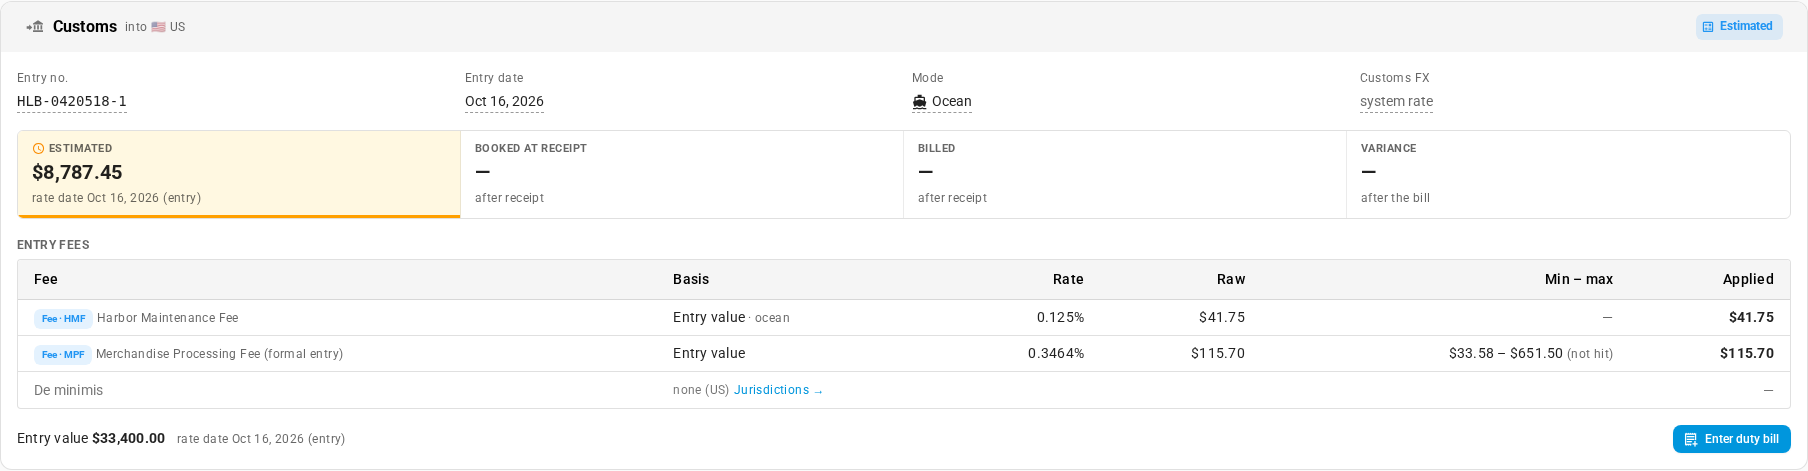This screenshot has width=1808, height=471.
Task: Click the Basis column header
Action: pyautogui.click(x=691, y=279)
